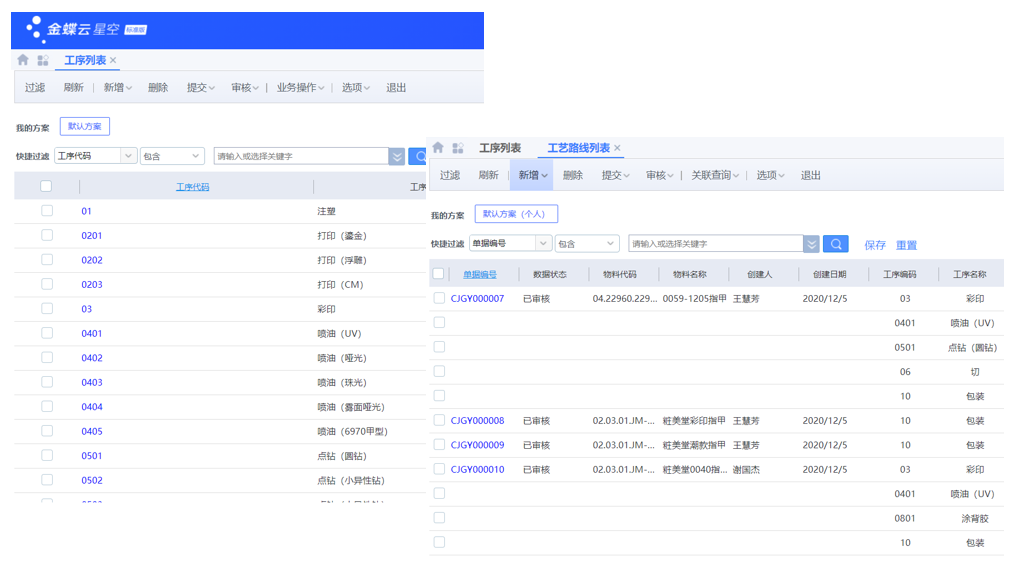Screen dimensions: 1024x564
Task: Click the home icon under the 金蝶云星空 banner
Action: (23, 60)
